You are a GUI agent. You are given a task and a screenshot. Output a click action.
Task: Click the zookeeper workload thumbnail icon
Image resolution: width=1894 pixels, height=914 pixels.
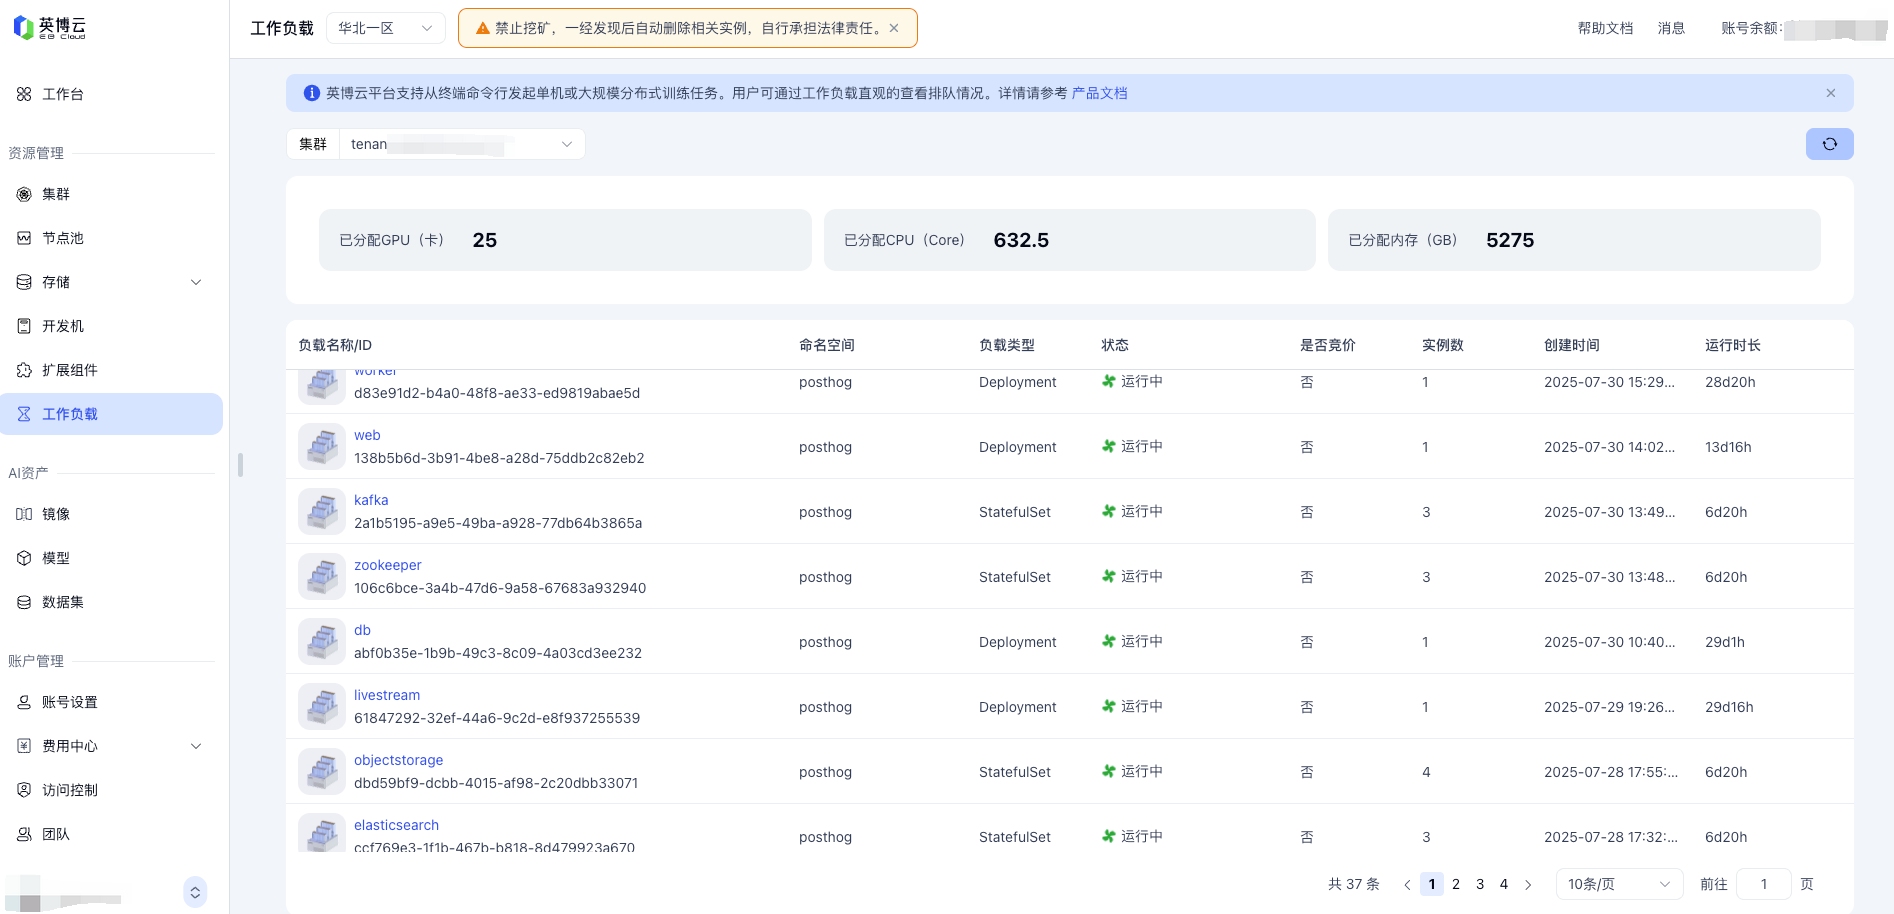click(322, 577)
